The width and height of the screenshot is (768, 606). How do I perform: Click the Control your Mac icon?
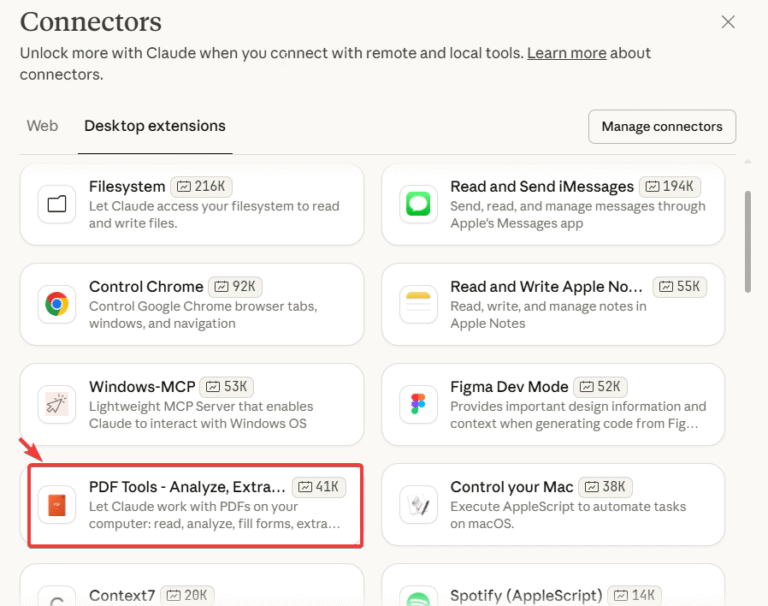click(x=417, y=504)
